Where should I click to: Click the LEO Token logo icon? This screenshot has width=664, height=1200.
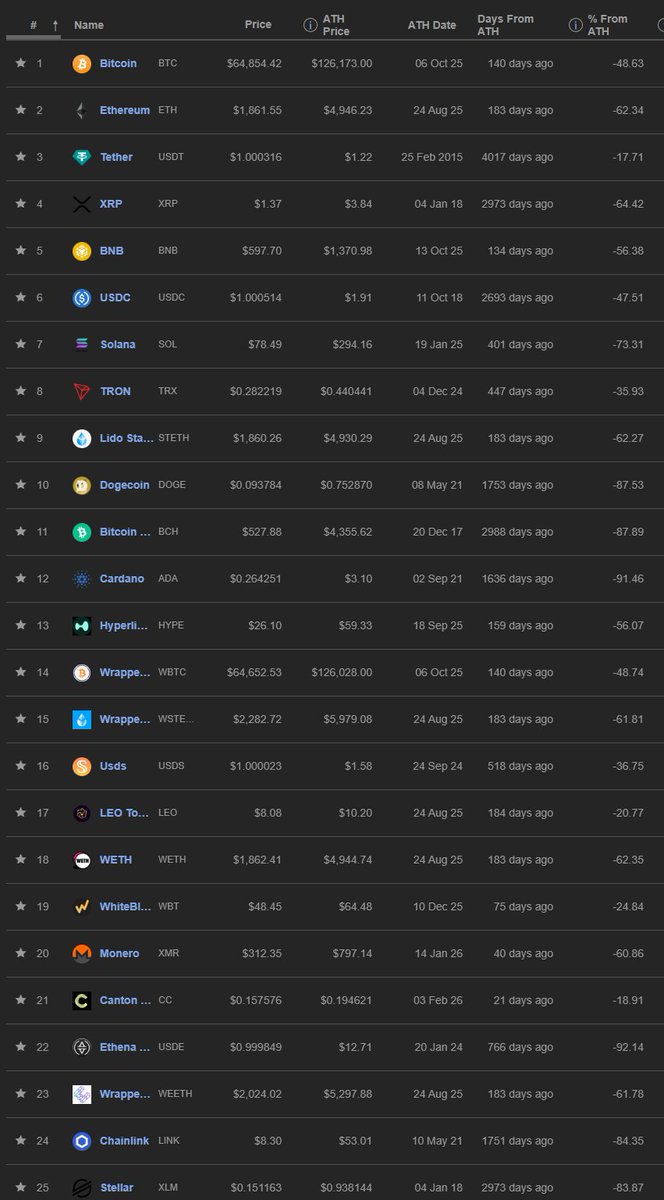82,813
